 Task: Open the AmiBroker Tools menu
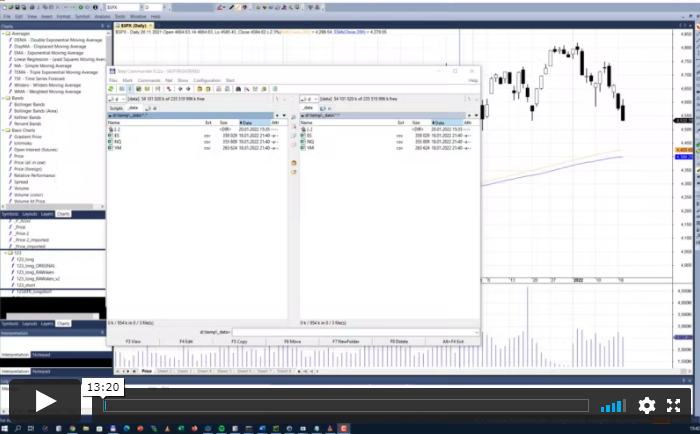tap(120, 17)
